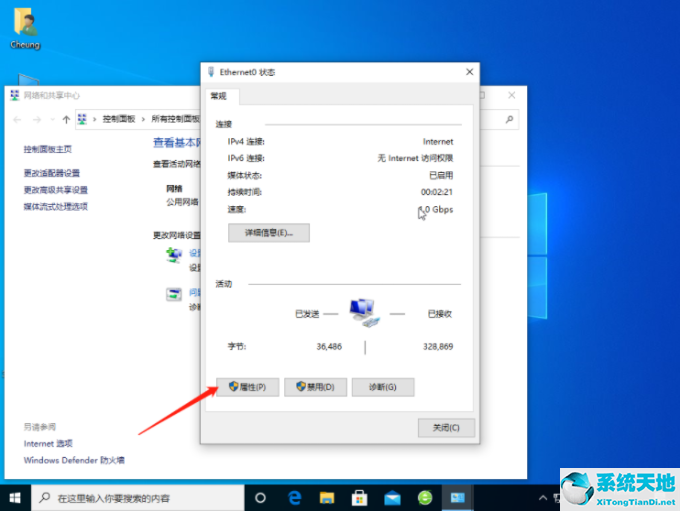The height and width of the screenshot is (511, 680).
Task: Open 更改适配器设置 link
Action: click(52, 173)
